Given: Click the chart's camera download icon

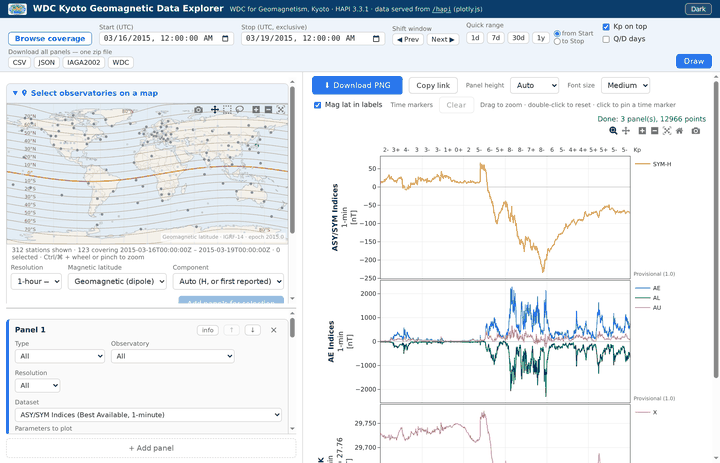Looking at the screenshot, I should 696,131.
